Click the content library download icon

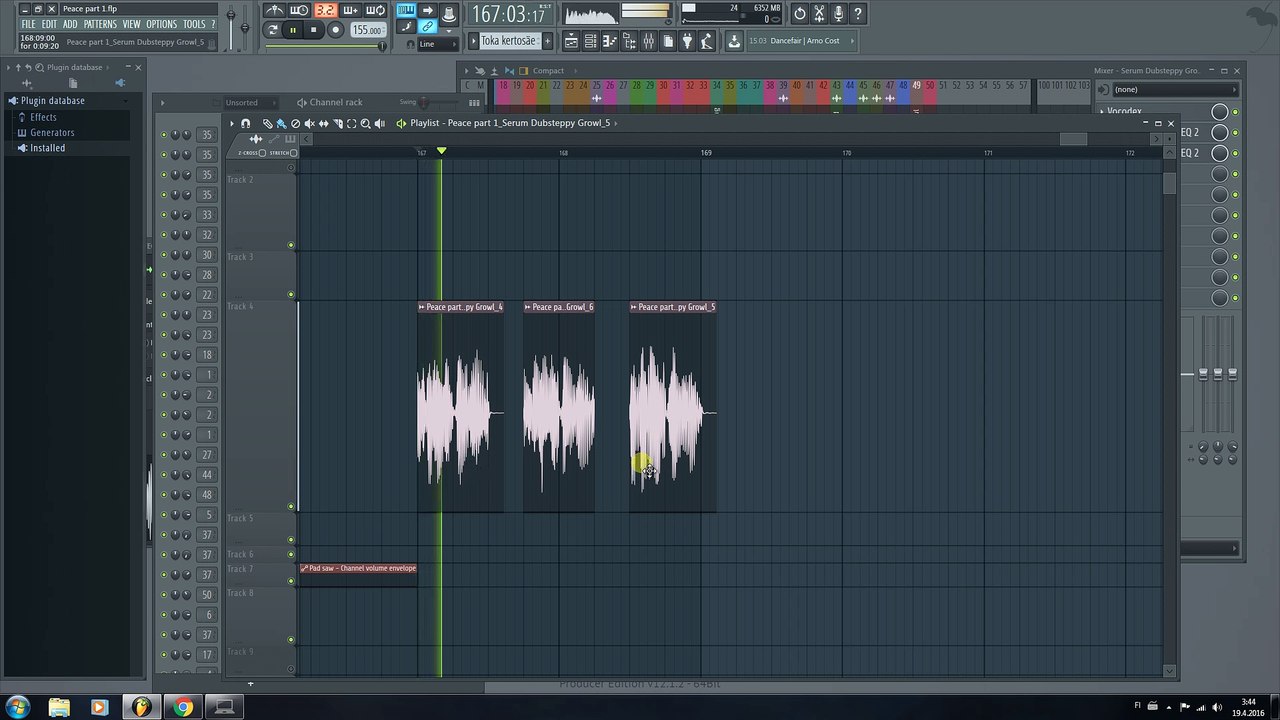click(x=734, y=41)
